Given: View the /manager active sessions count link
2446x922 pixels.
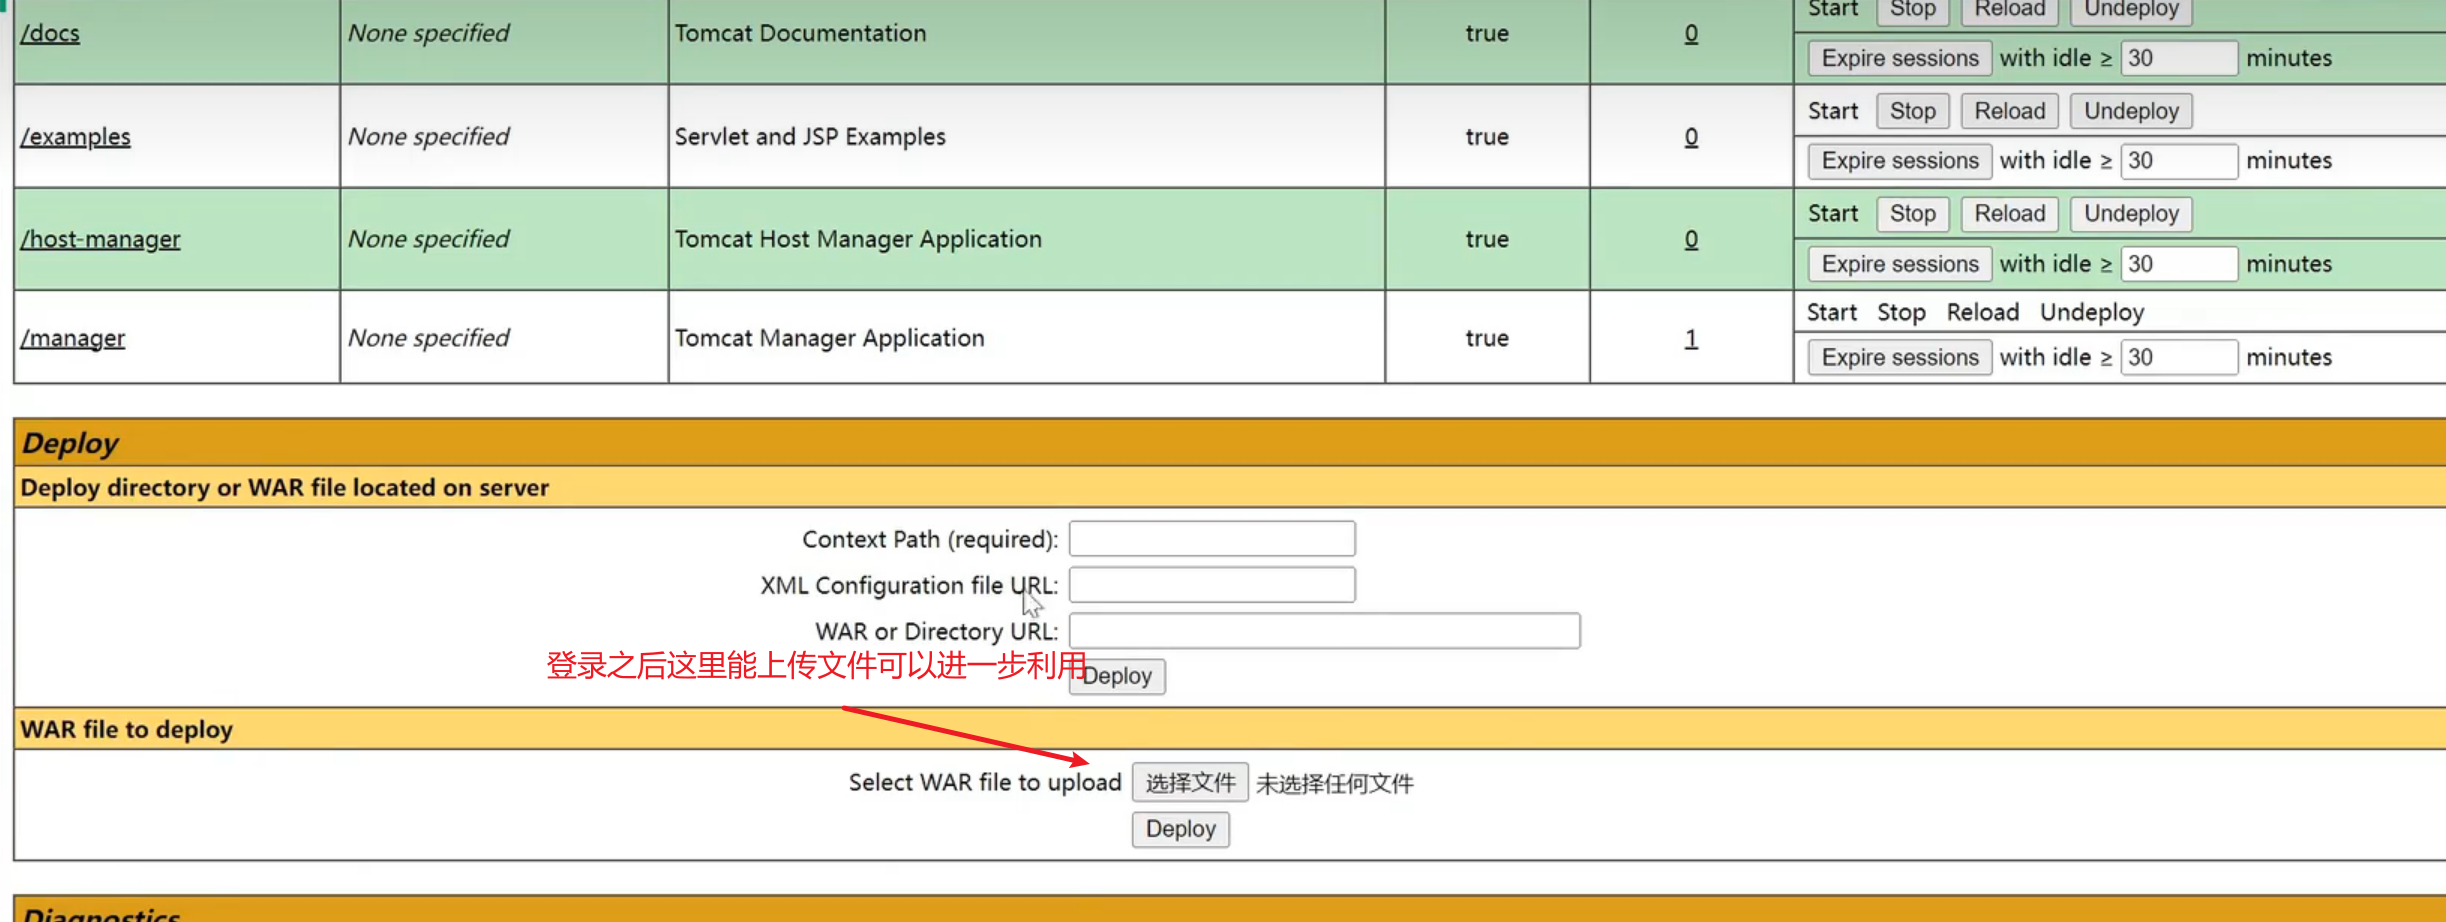Looking at the screenshot, I should point(1691,338).
